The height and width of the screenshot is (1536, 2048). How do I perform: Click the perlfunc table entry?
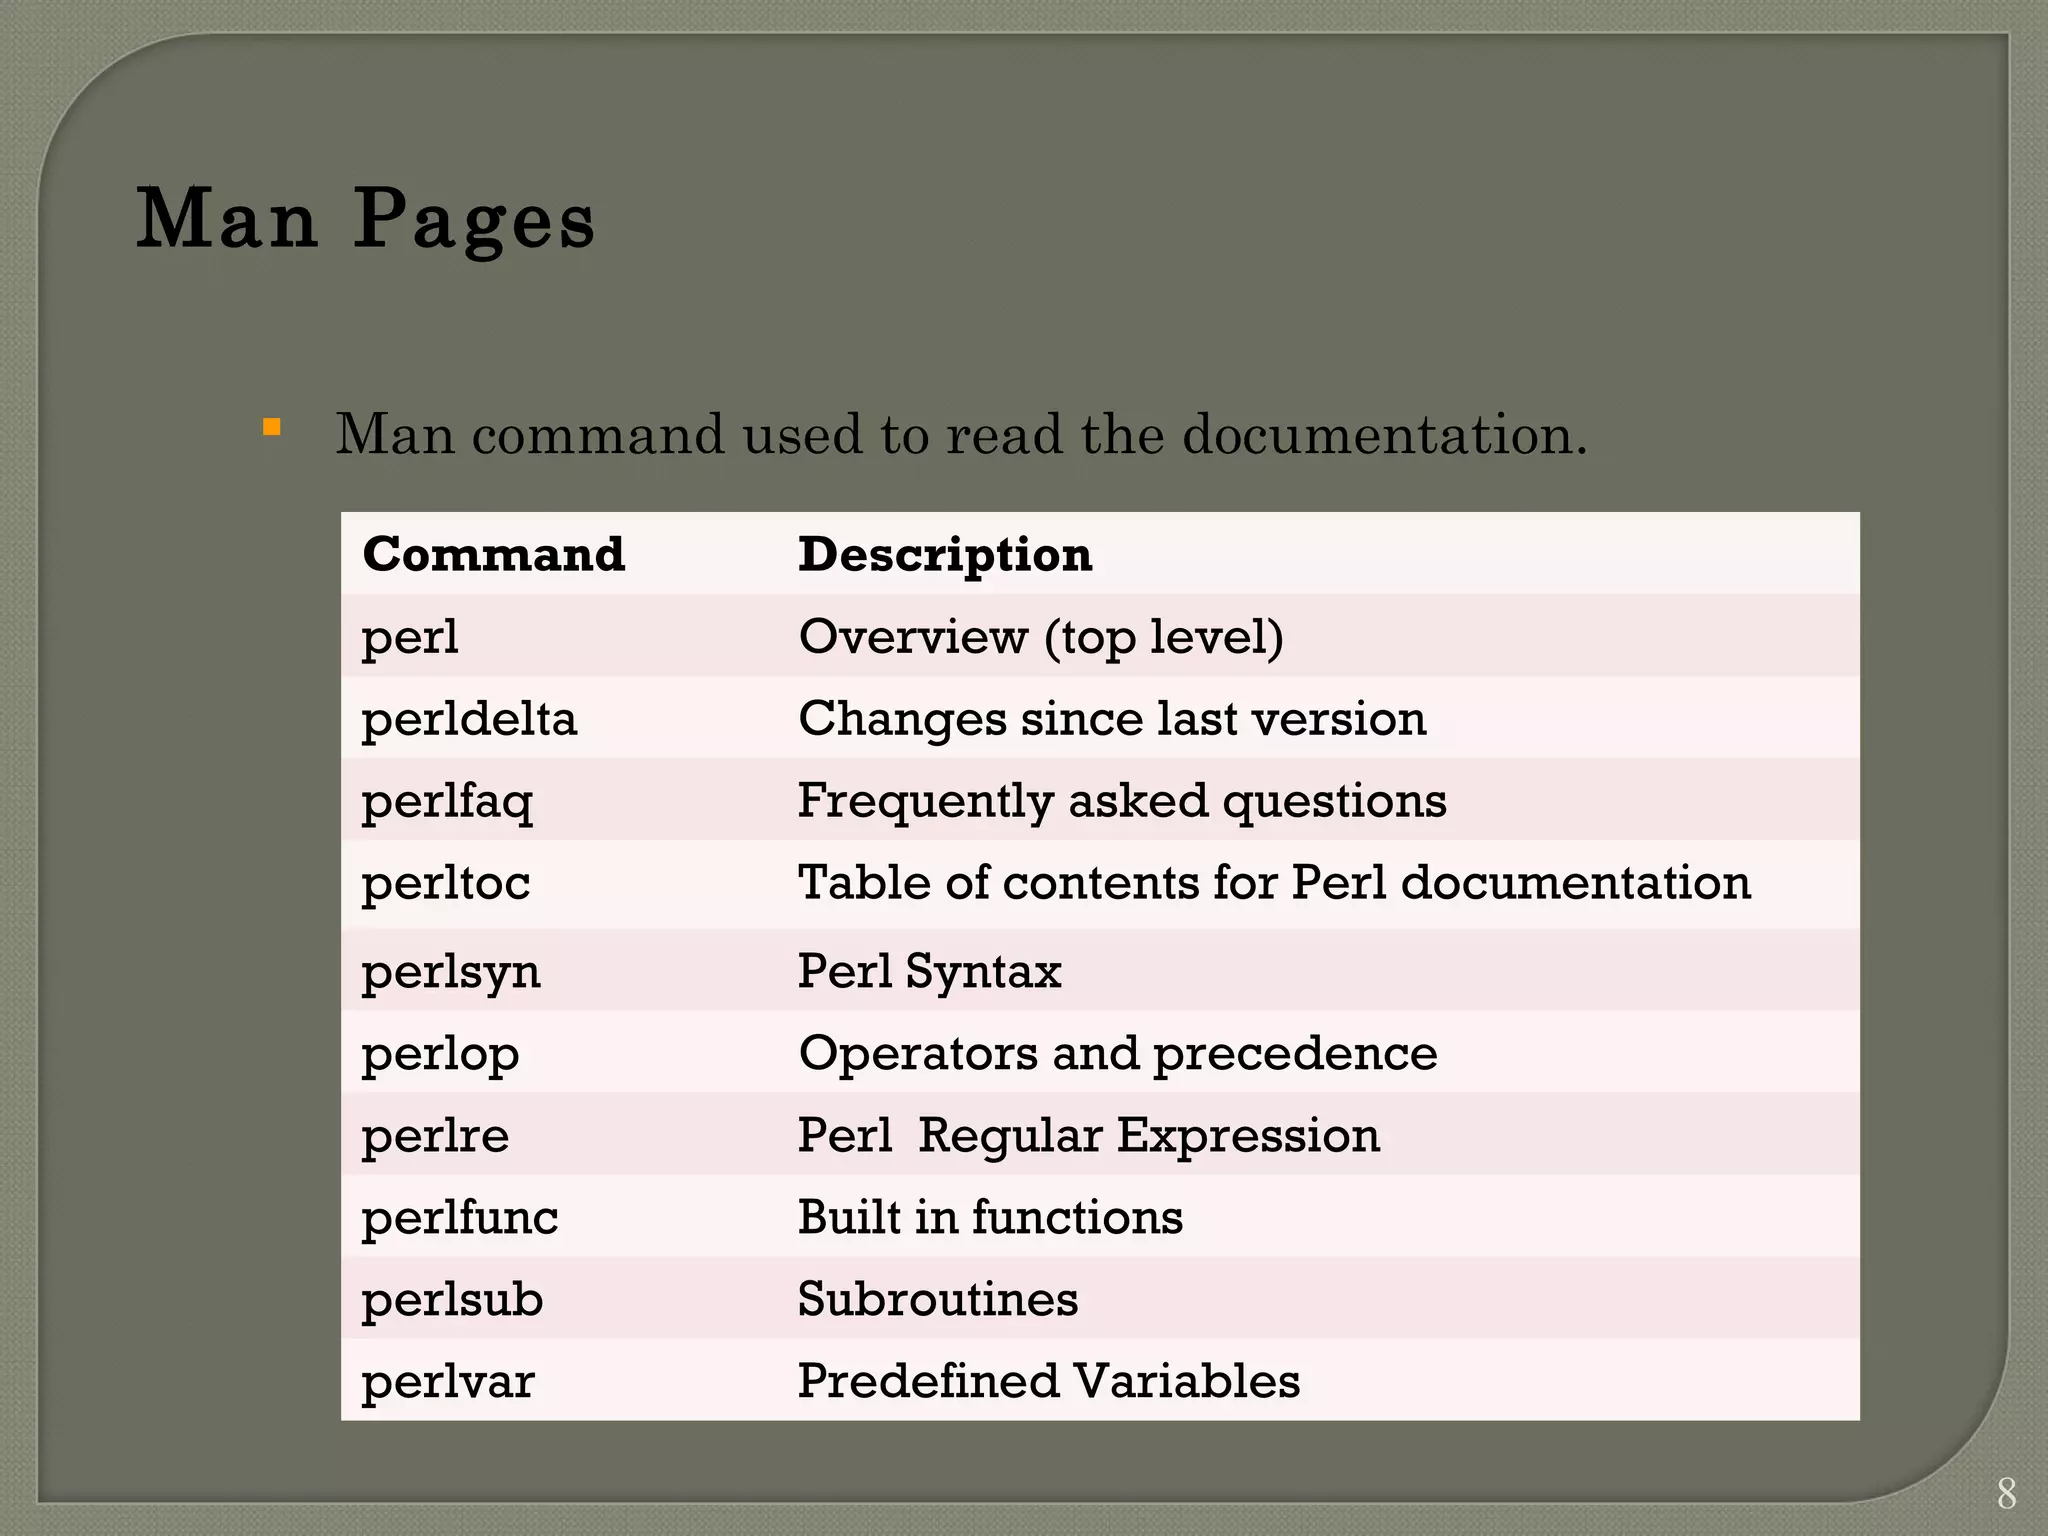459,1217
